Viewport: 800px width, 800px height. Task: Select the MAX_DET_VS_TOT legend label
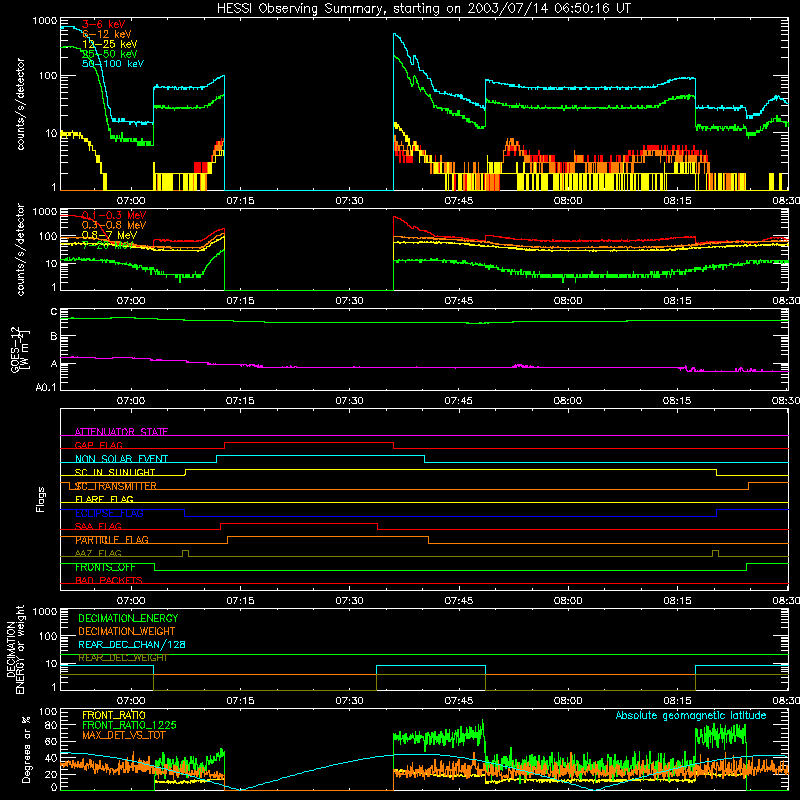pos(123,735)
